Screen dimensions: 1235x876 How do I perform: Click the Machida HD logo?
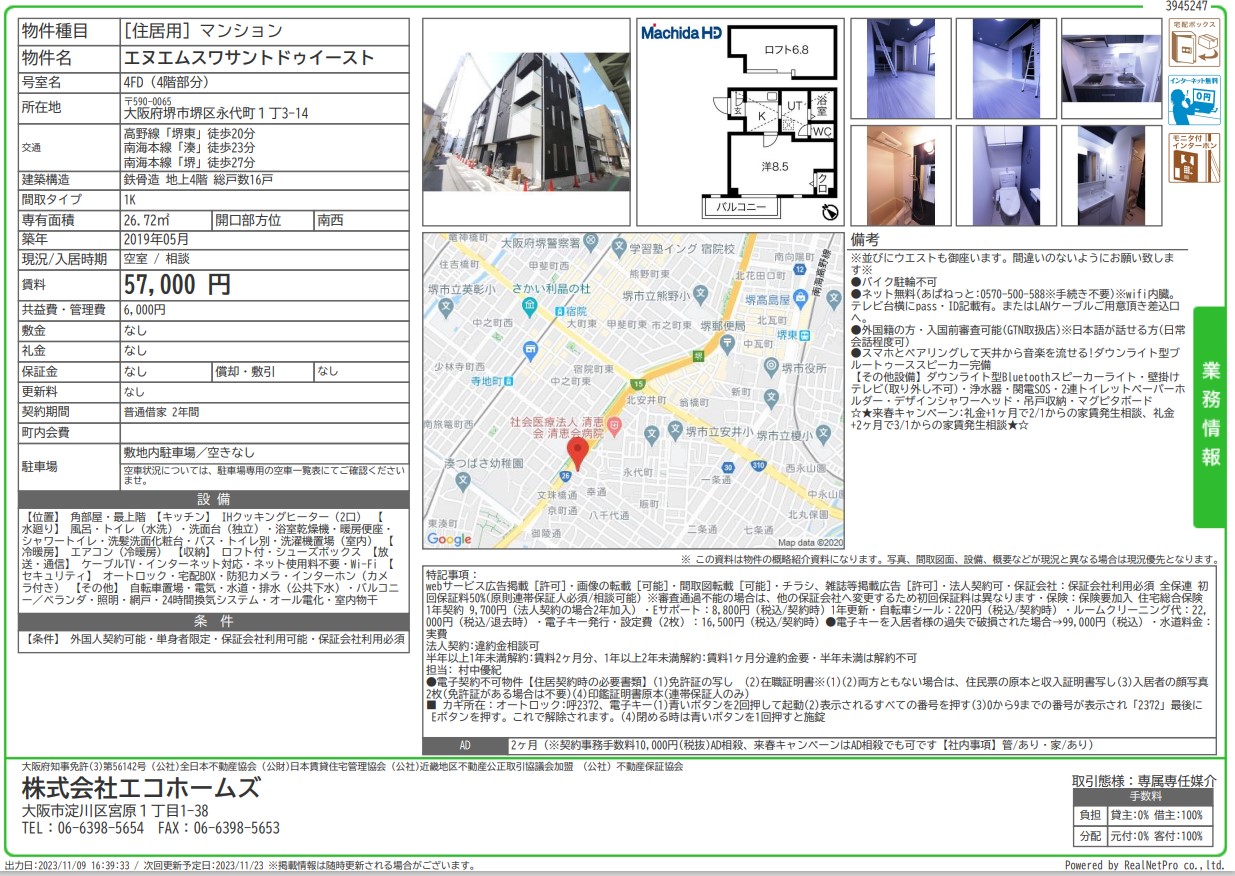point(681,33)
